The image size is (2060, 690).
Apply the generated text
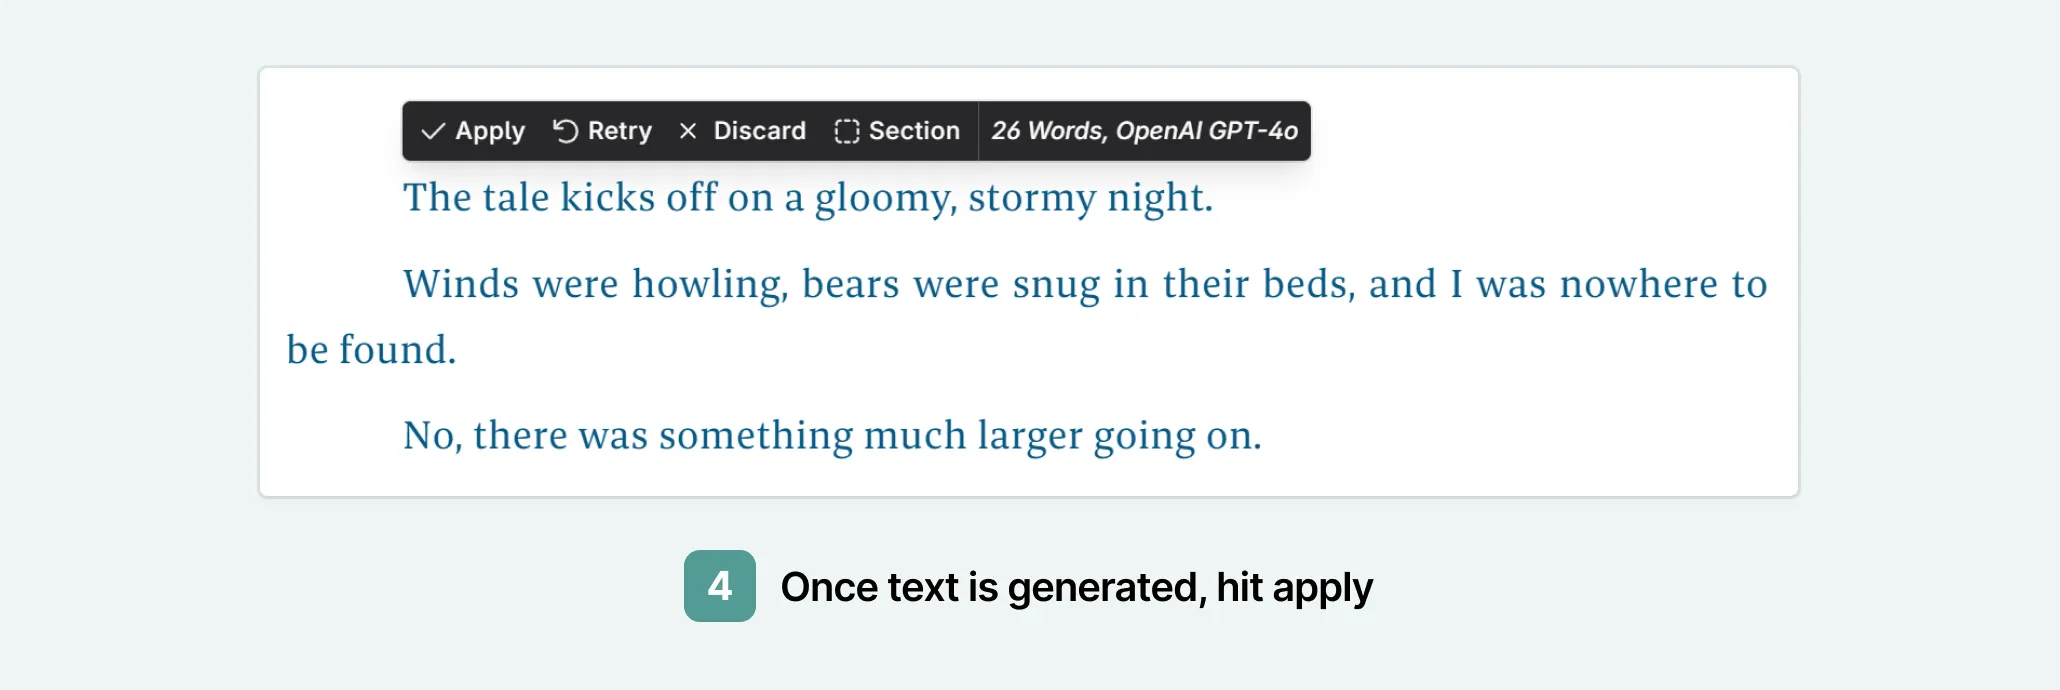(490, 130)
